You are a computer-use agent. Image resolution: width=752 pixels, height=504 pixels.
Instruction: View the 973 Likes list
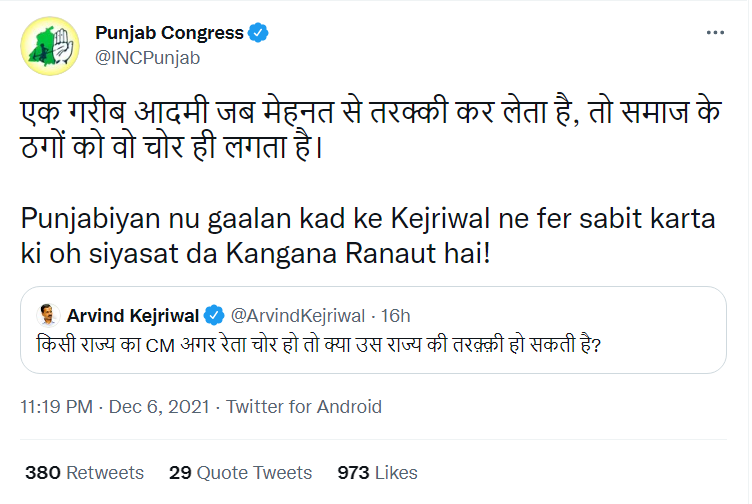click(x=377, y=472)
